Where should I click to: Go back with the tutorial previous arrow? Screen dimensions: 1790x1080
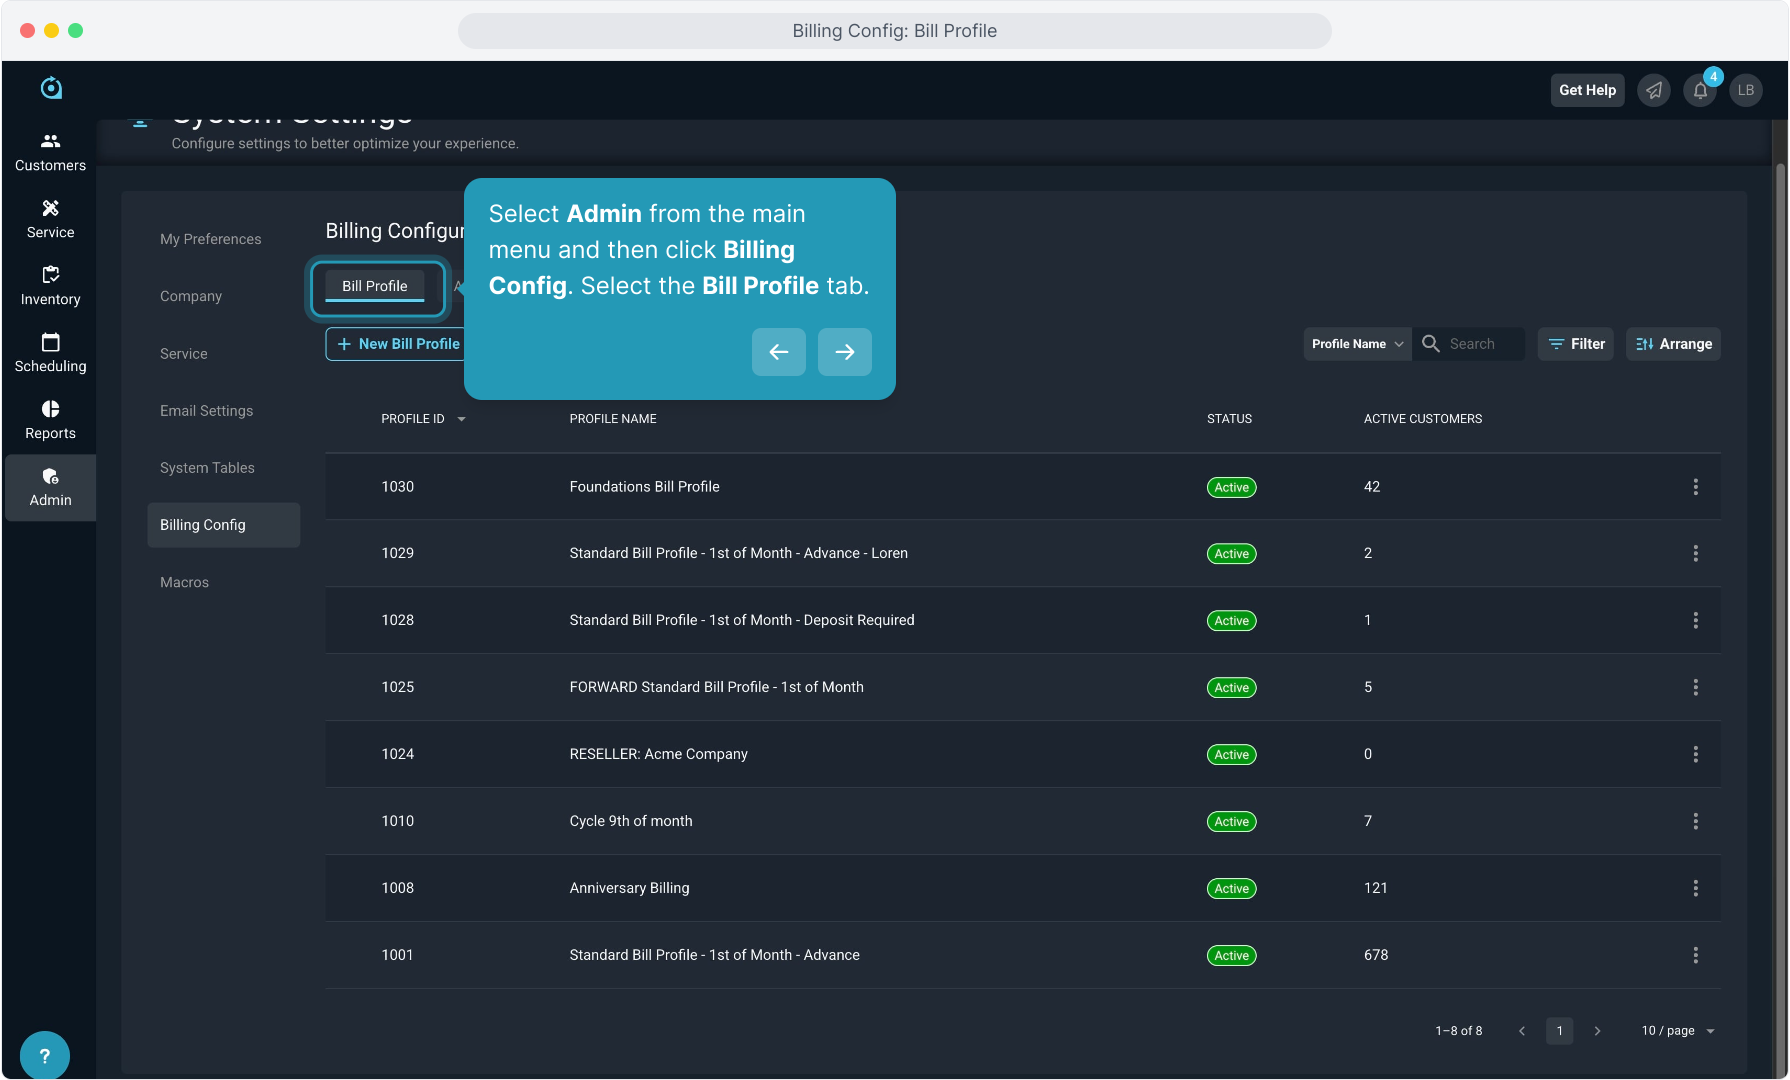(x=778, y=352)
